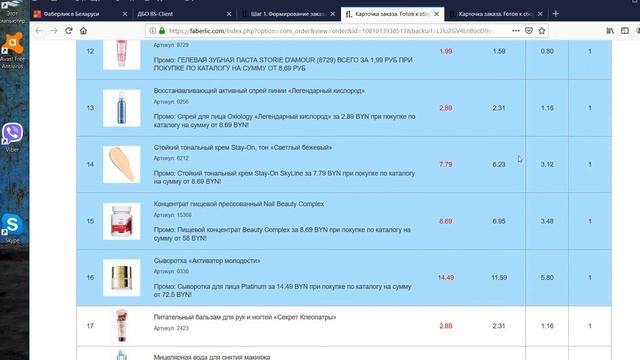
Task: Click promo text about Stay-On SkyLine
Action: [284, 177]
